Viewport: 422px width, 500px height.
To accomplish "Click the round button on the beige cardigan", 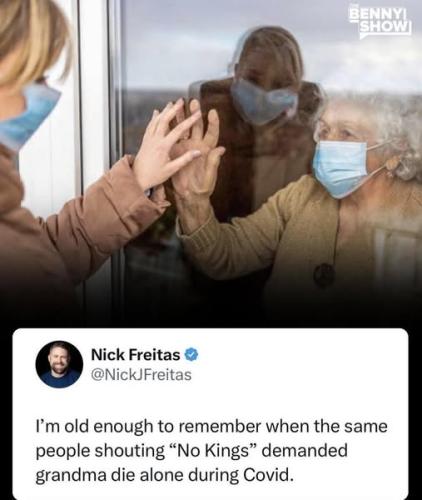I will click(x=324, y=275).
